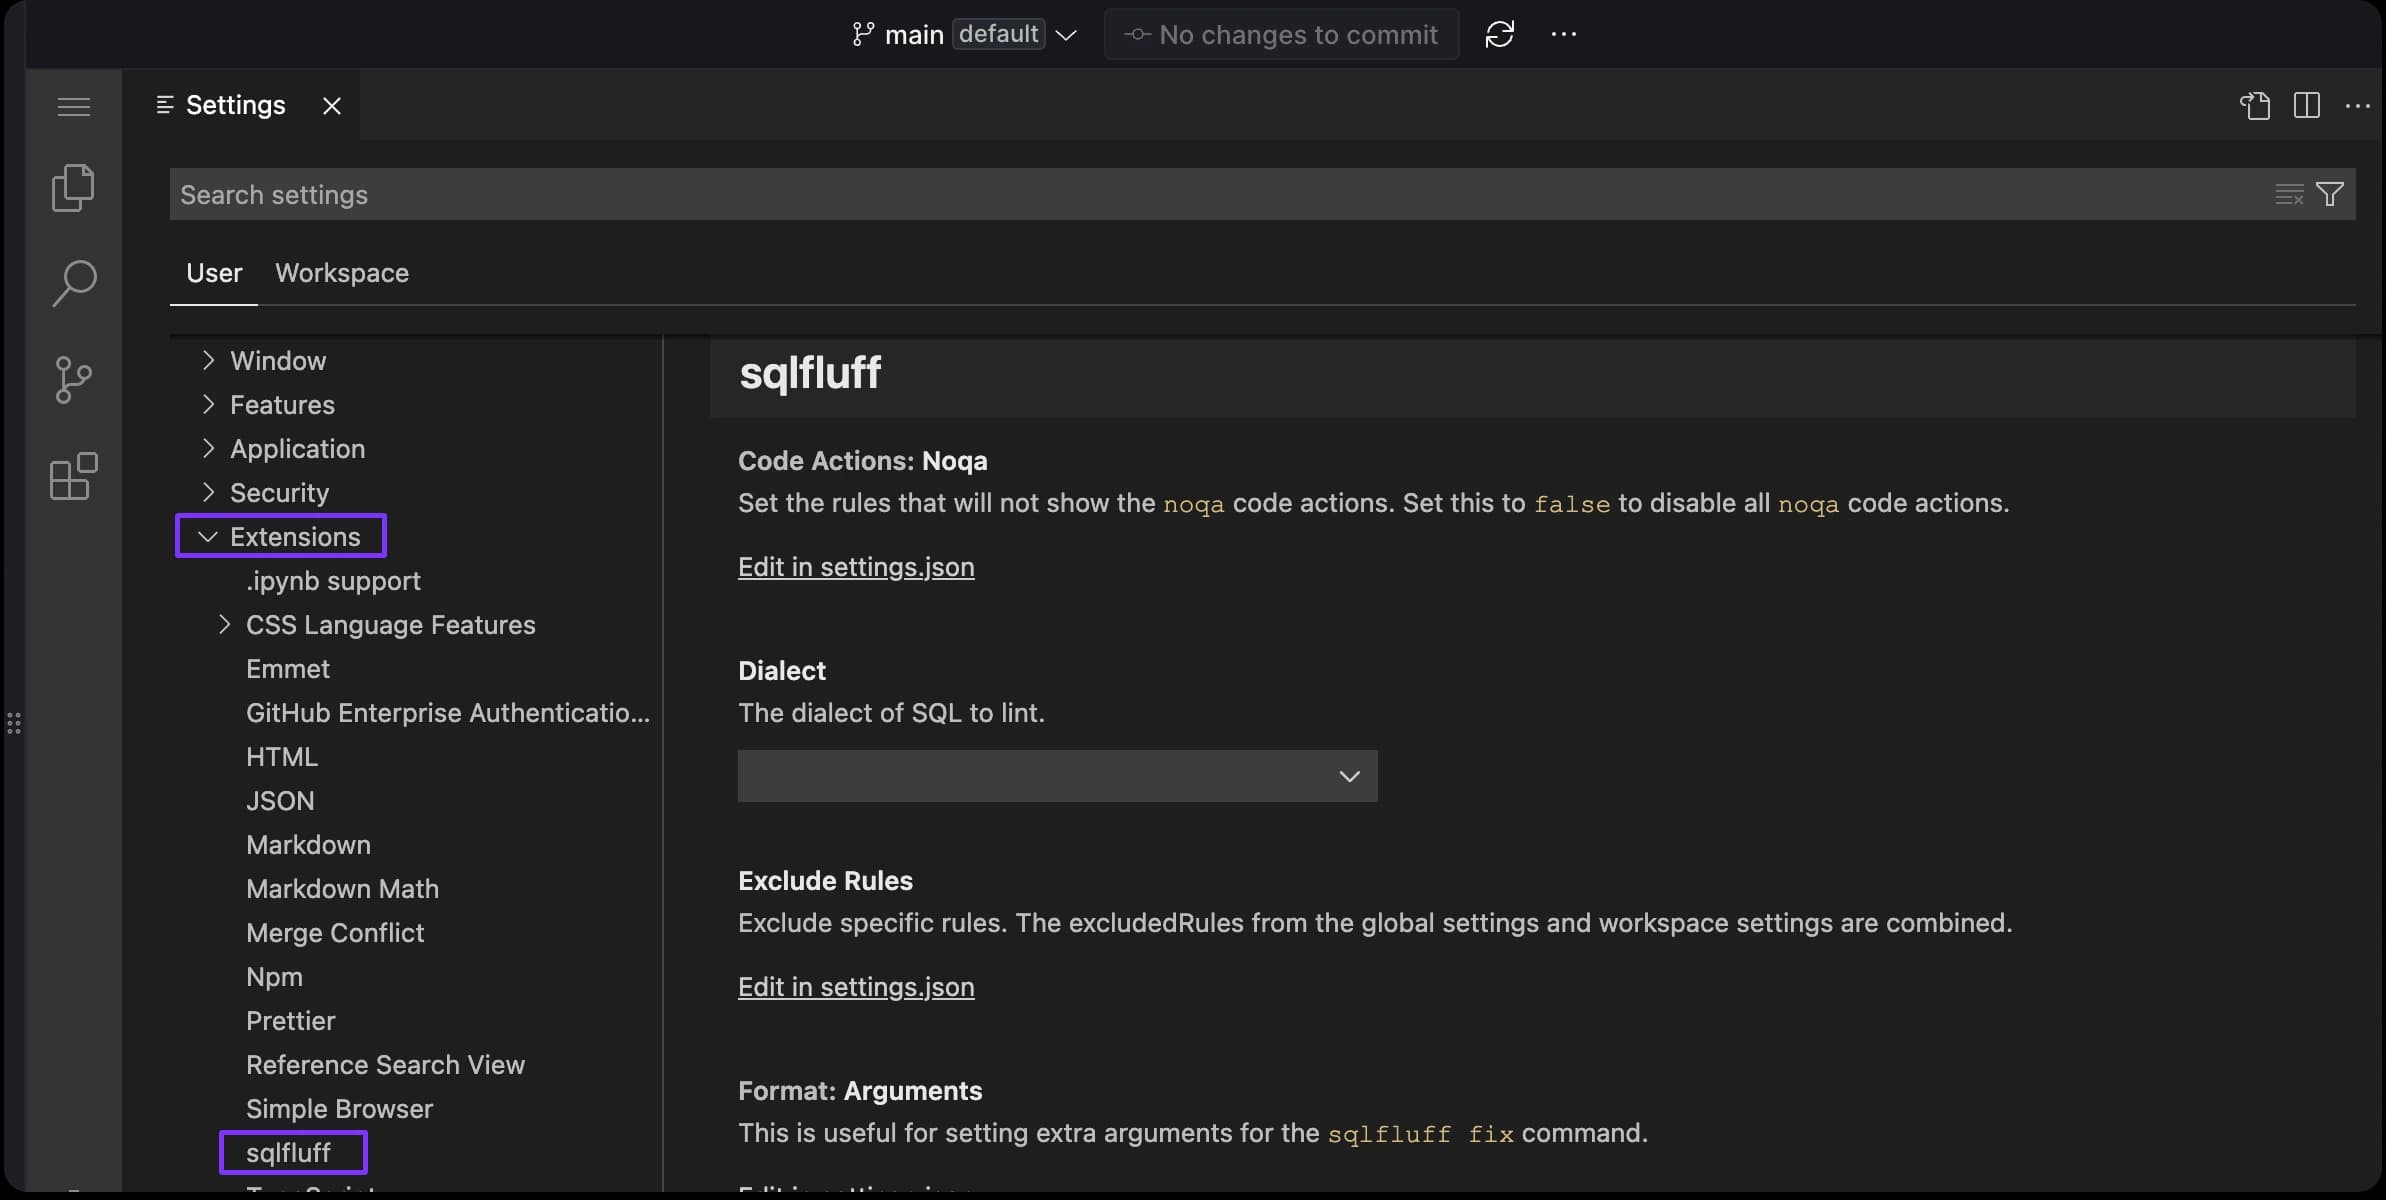This screenshot has width=2386, height=1200.
Task: Close the Settings tab
Action: coord(332,105)
